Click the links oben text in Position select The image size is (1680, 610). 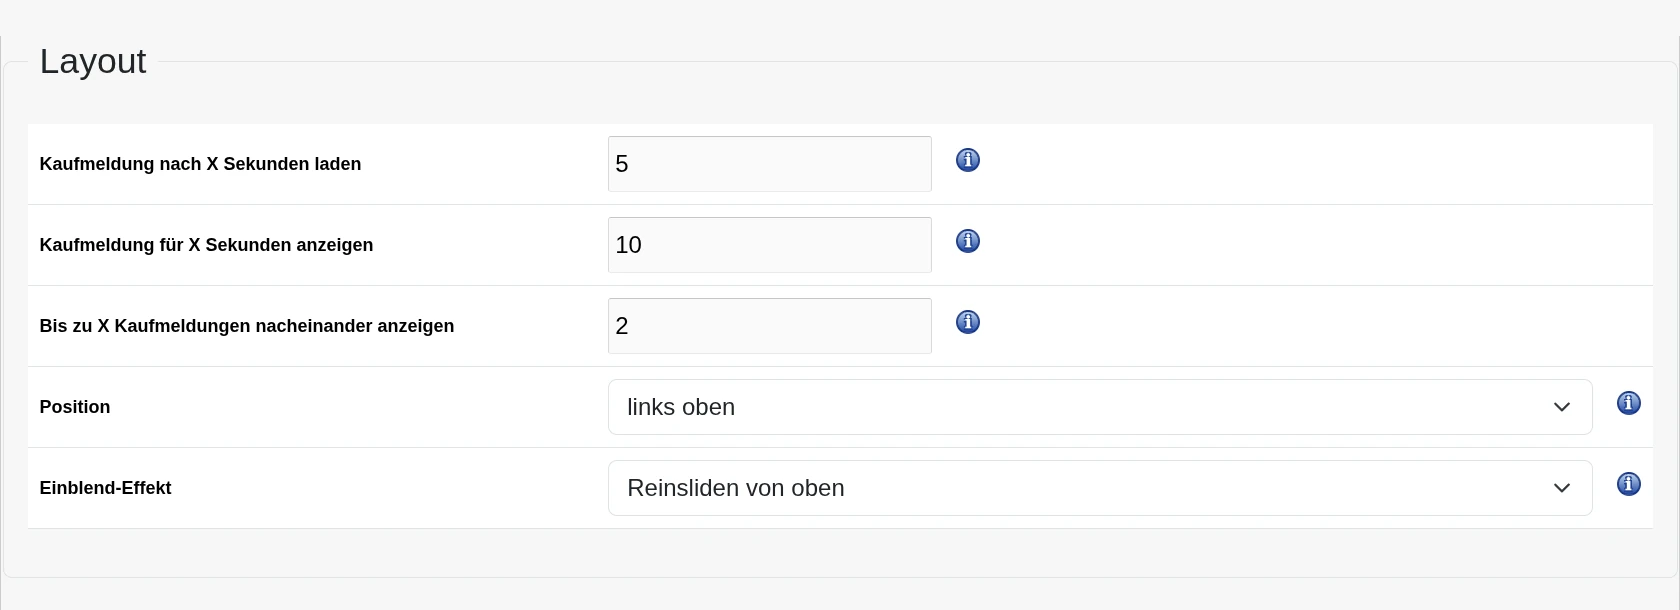[x=681, y=407]
